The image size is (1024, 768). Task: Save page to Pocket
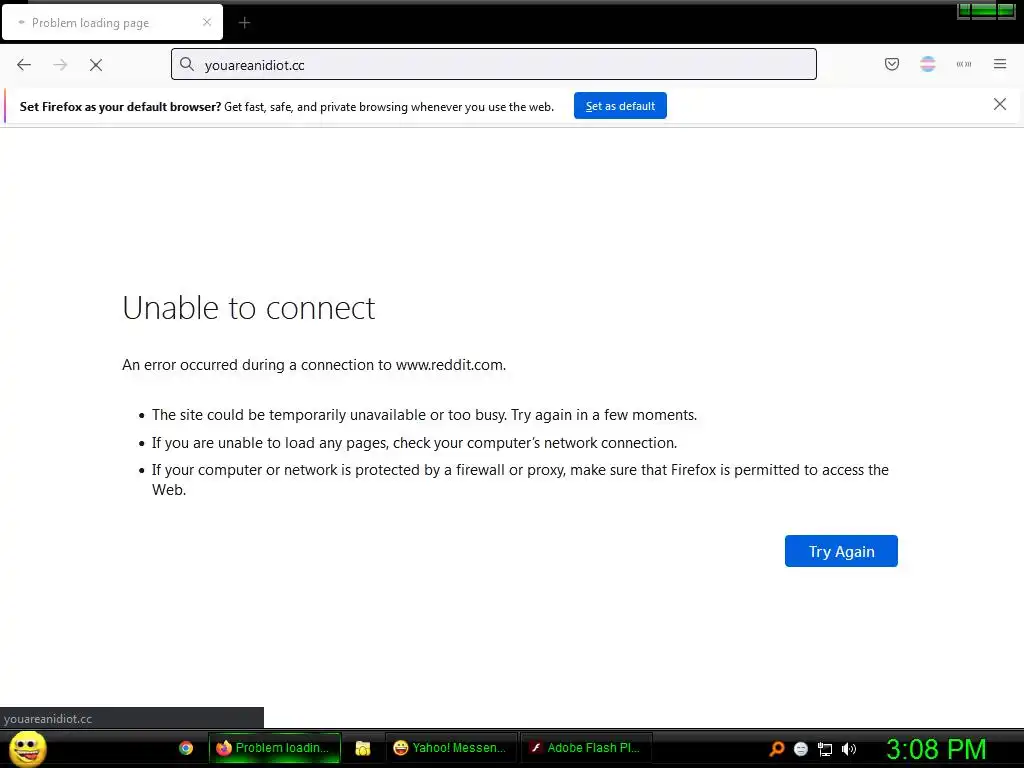click(891, 64)
